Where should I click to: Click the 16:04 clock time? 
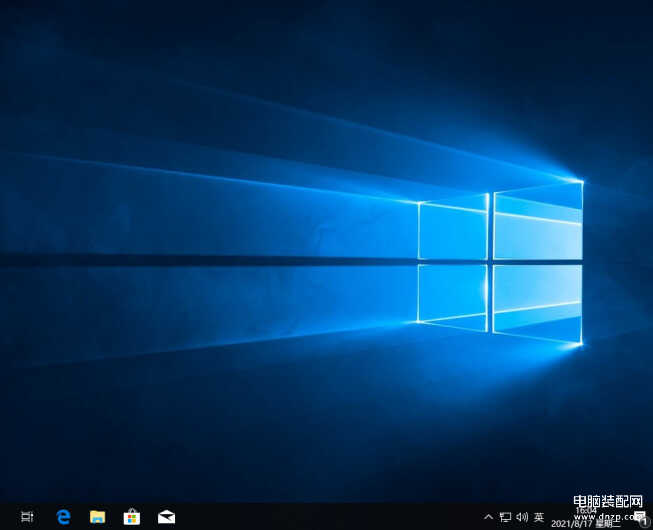[x=585, y=511]
